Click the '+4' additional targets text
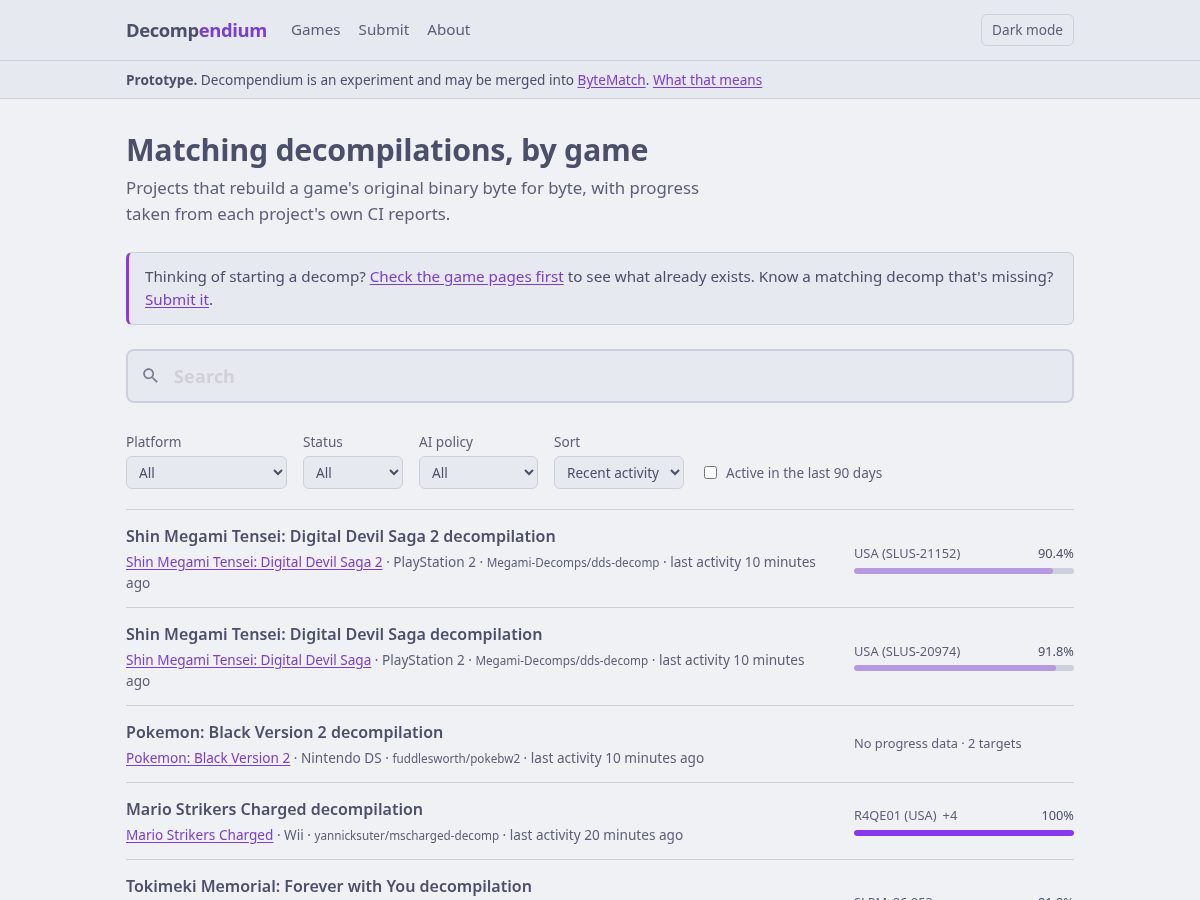This screenshot has height=900, width=1200. (950, 816)
